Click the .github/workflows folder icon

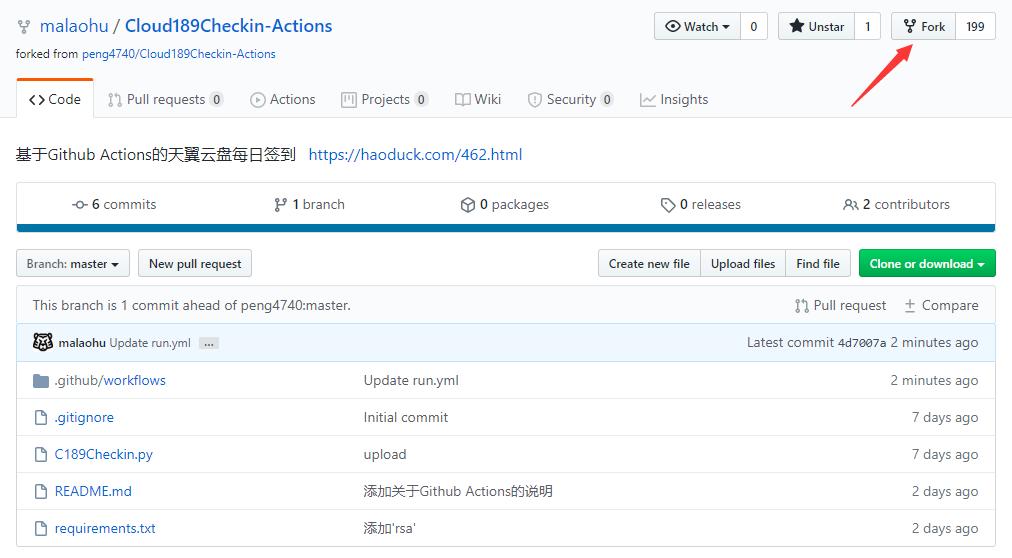pyautogui.click(x=41, y=380)
